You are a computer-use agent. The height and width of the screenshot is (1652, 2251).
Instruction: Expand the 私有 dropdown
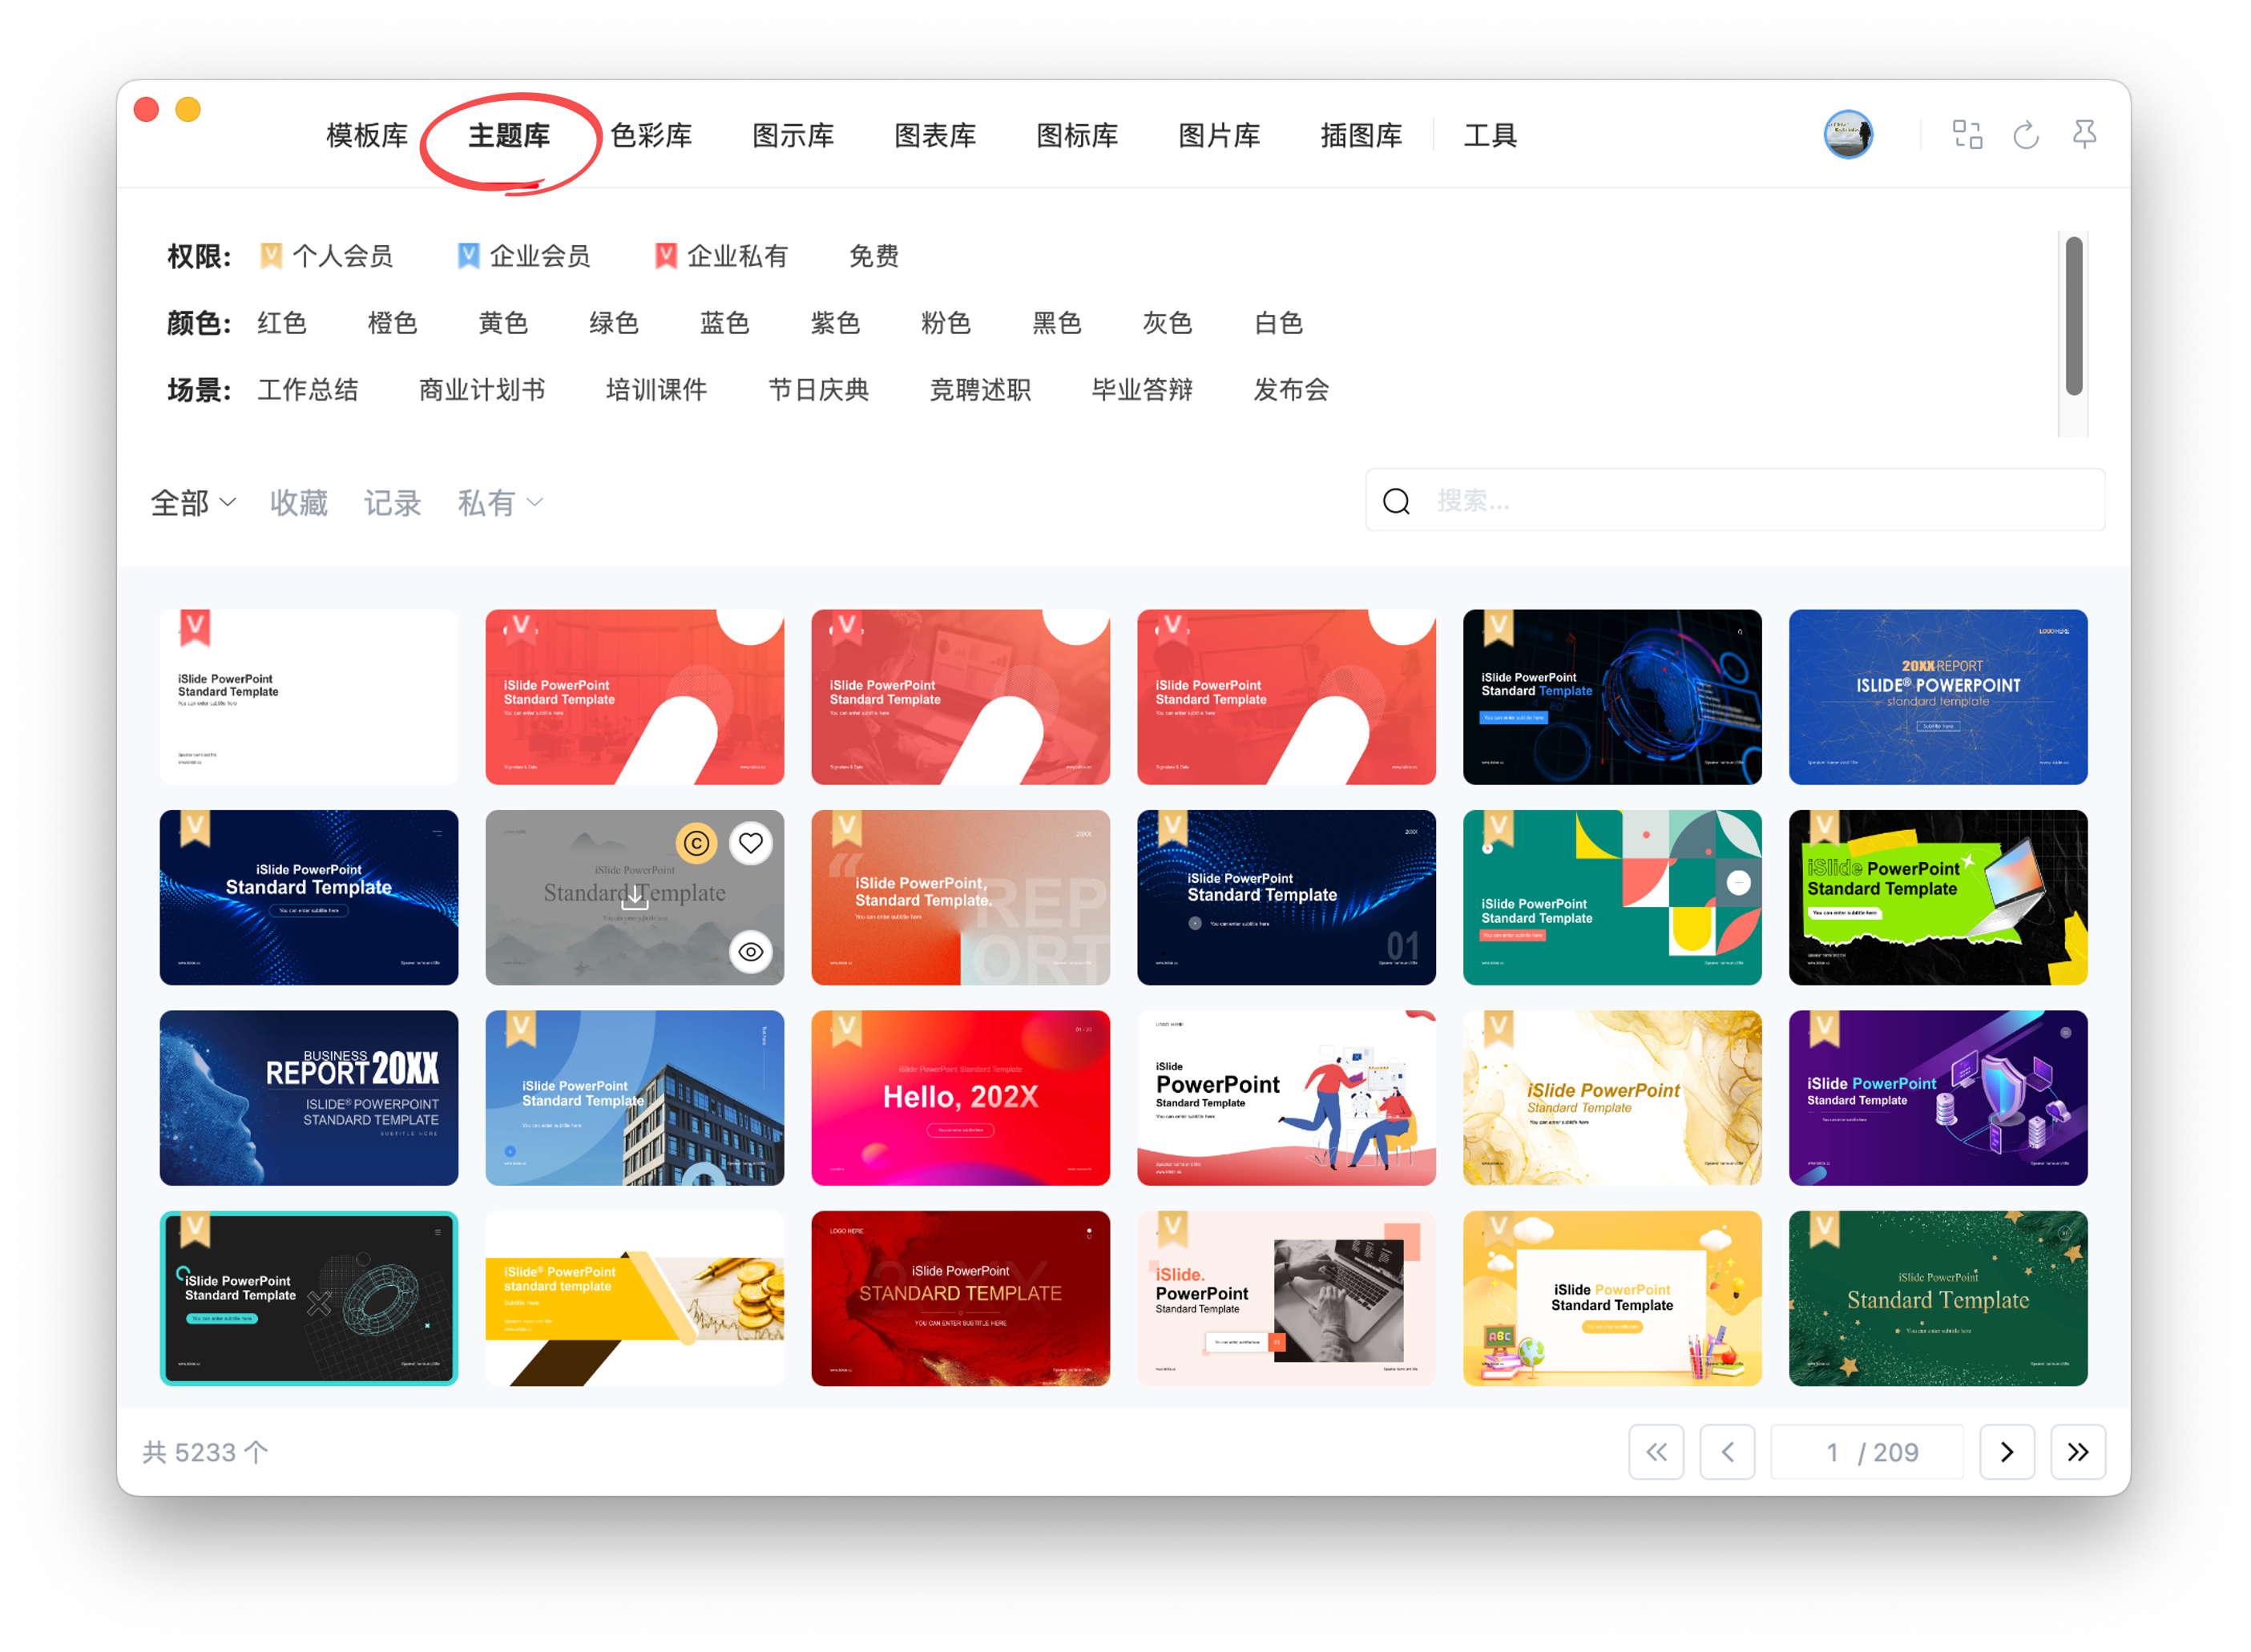tap(500, 503)
